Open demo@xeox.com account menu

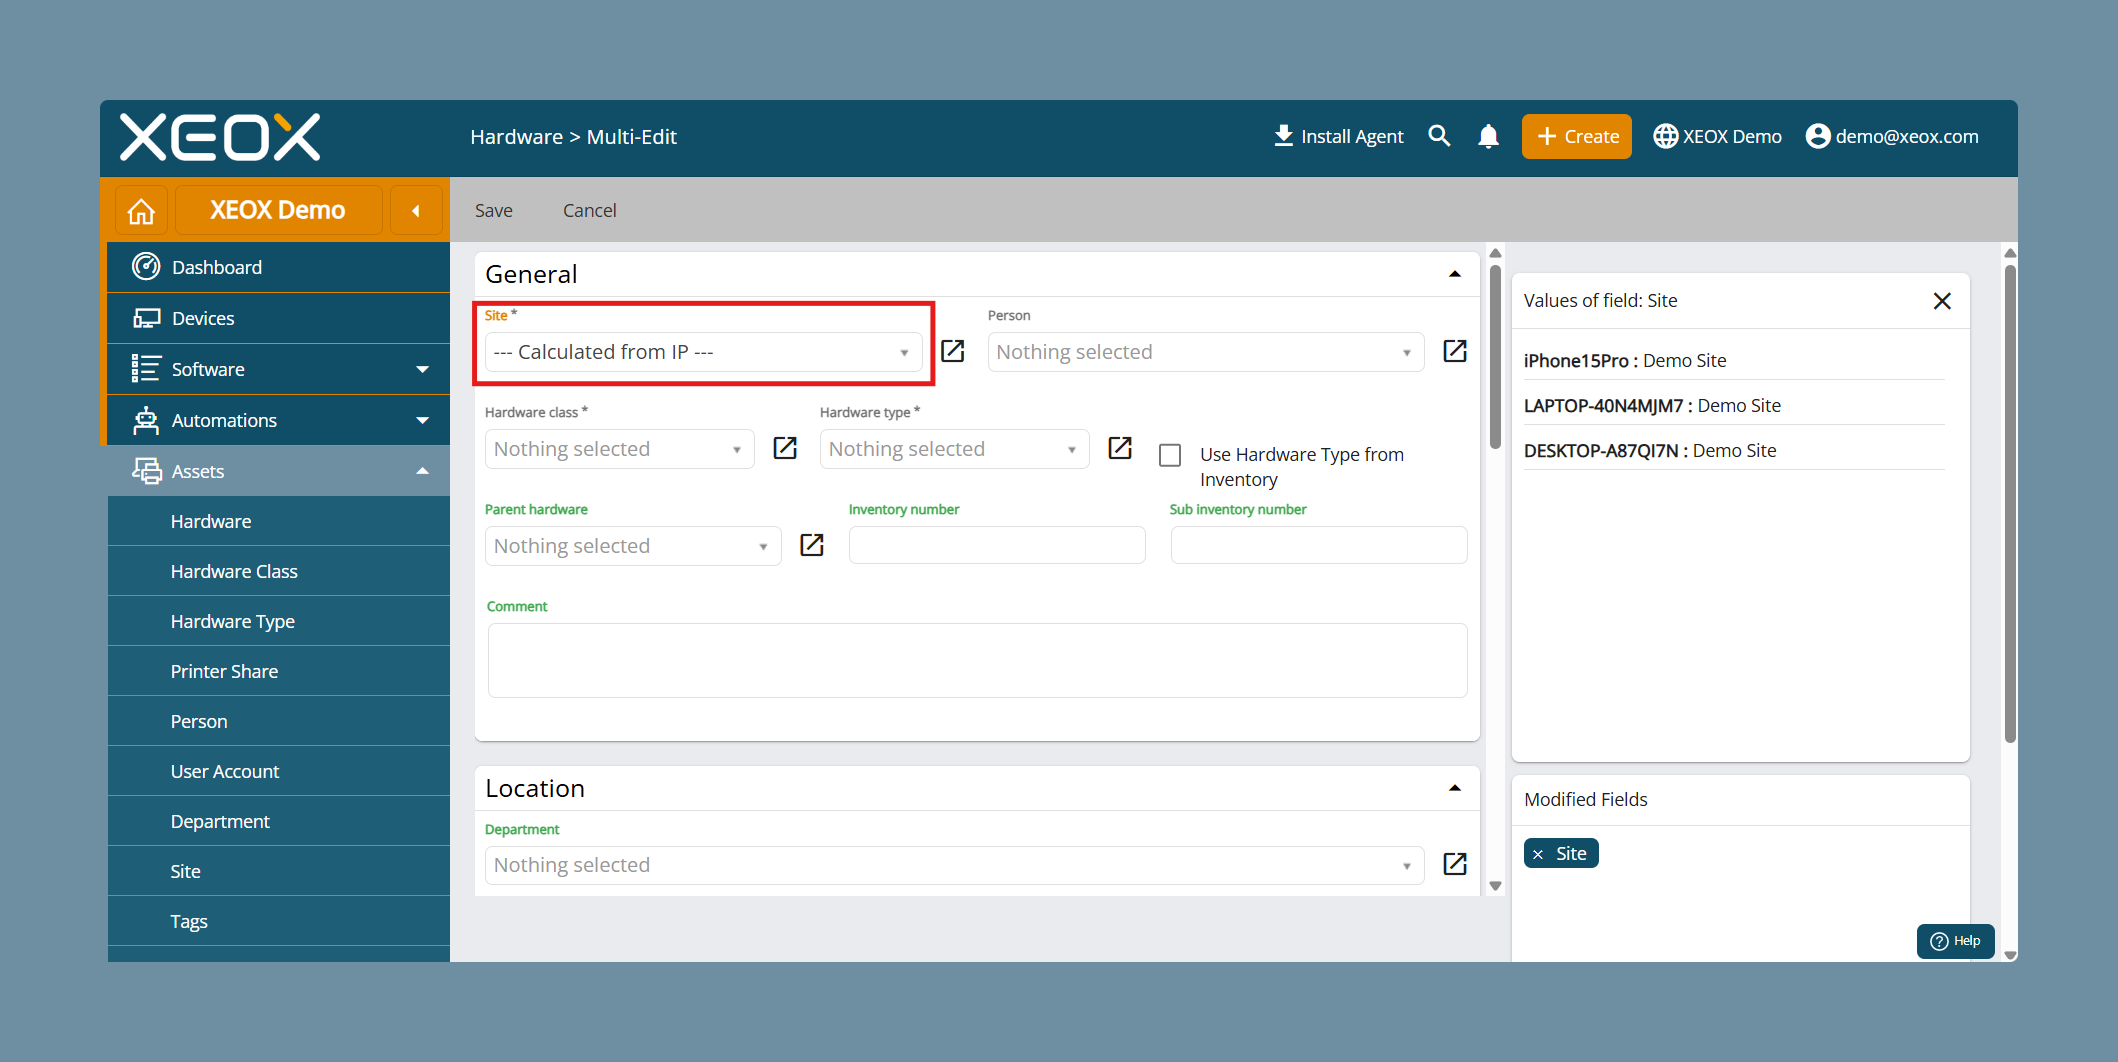tap(1892, 136)
